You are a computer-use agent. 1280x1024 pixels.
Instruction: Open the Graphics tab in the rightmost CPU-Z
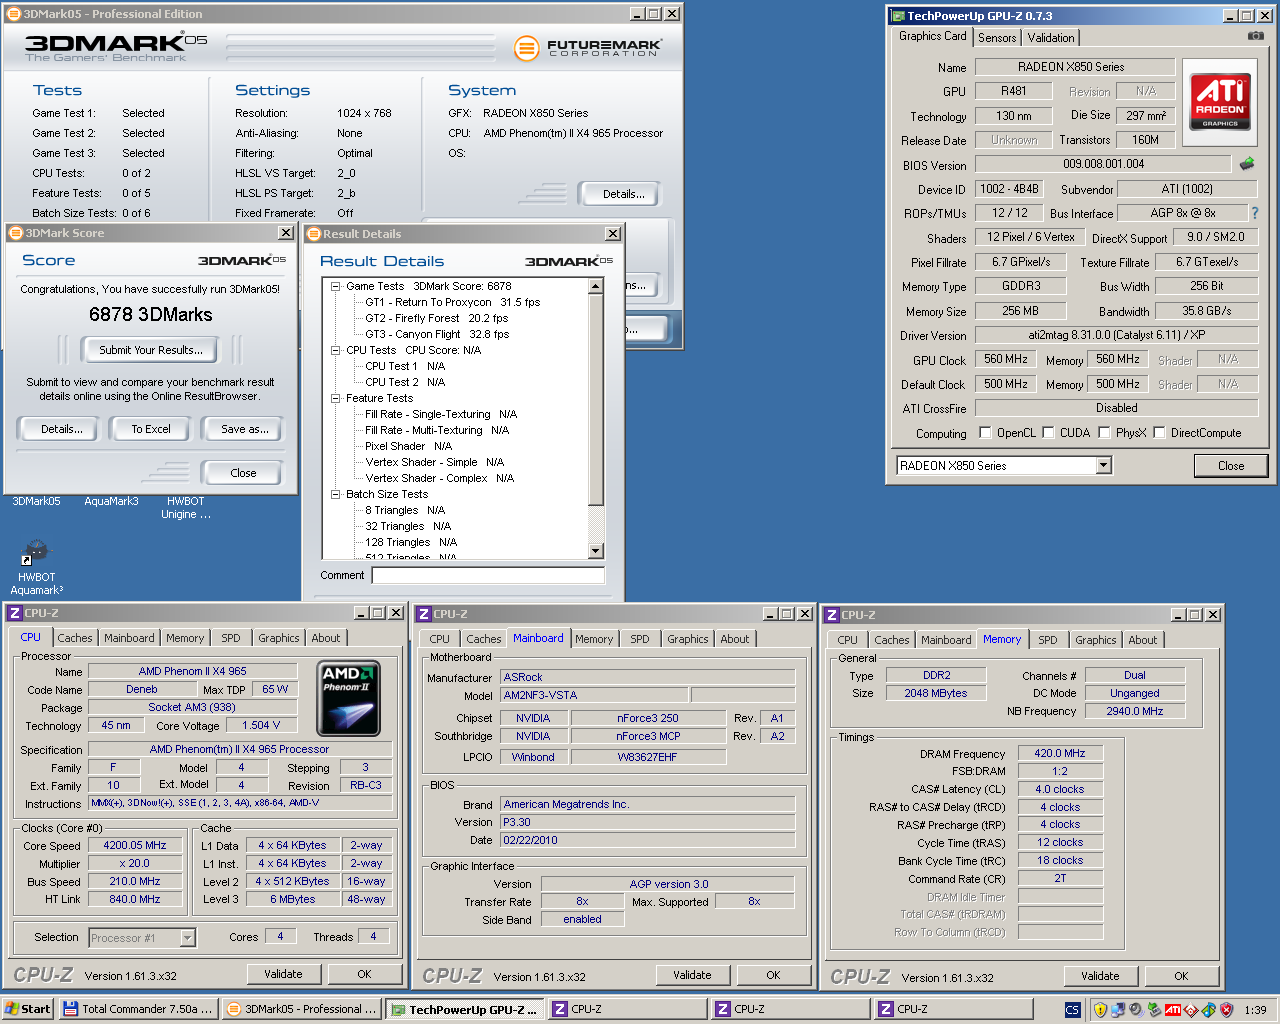[1095, 640]
